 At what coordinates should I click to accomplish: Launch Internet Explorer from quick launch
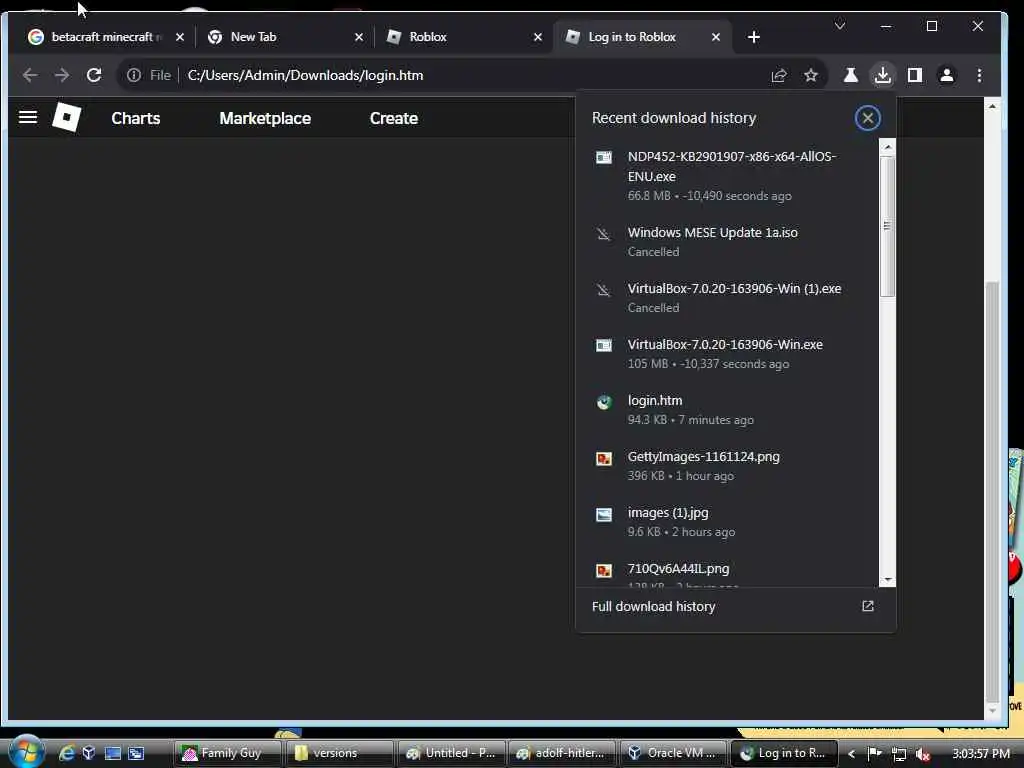point(66,753)
